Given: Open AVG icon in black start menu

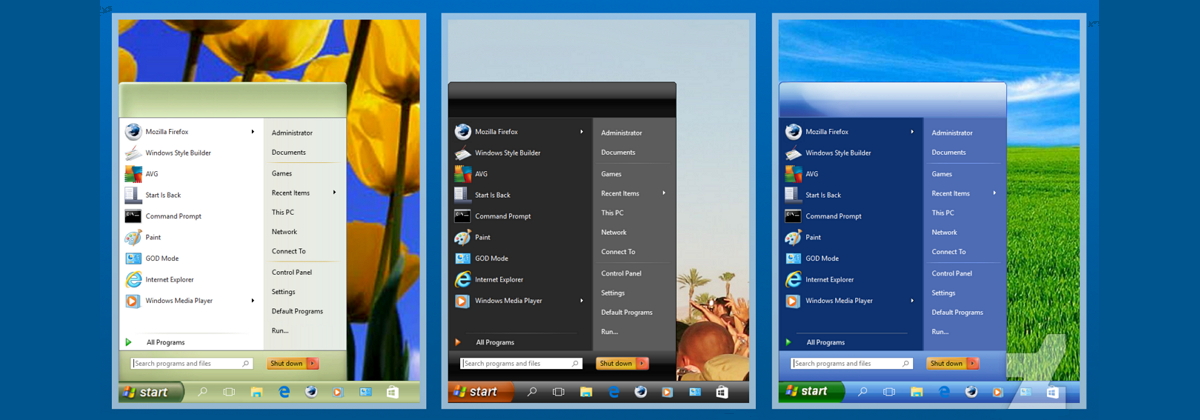Looking at the screenshot, I should (462, 174).
